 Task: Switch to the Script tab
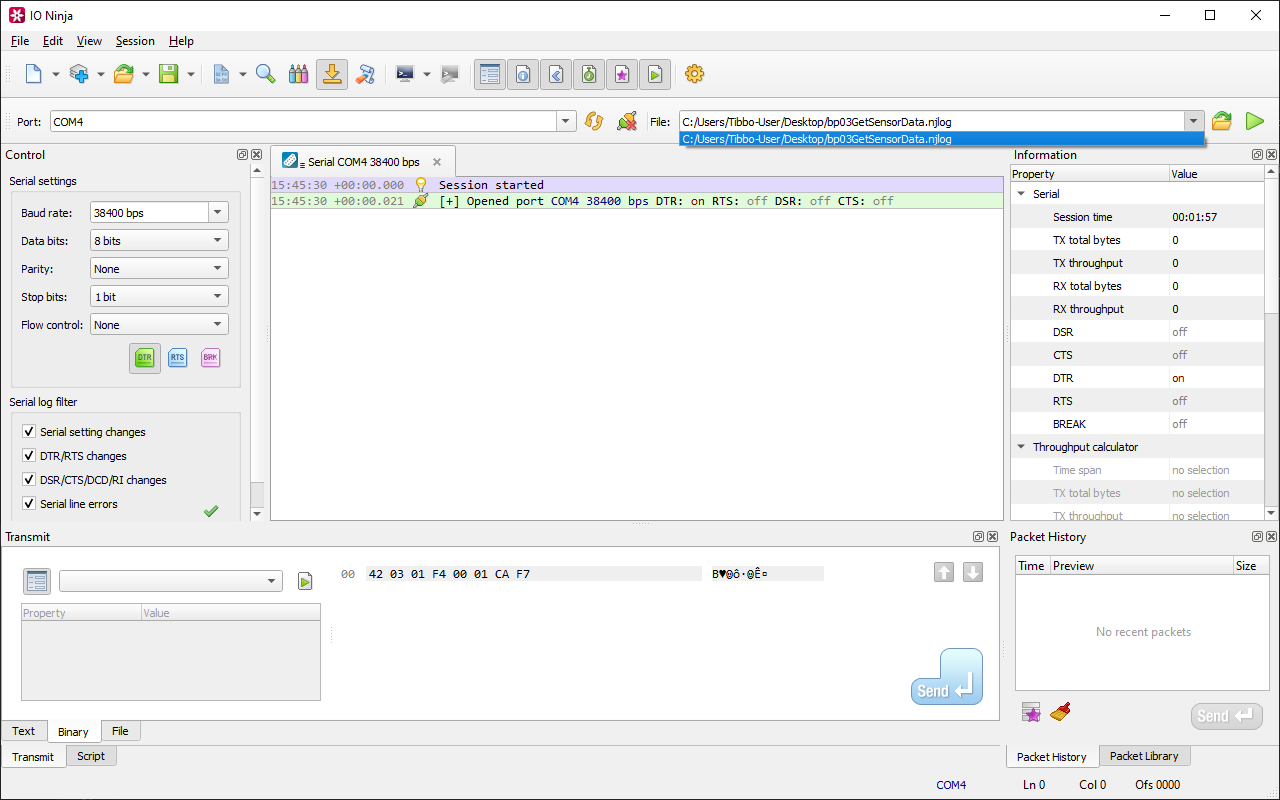[91, 756]
